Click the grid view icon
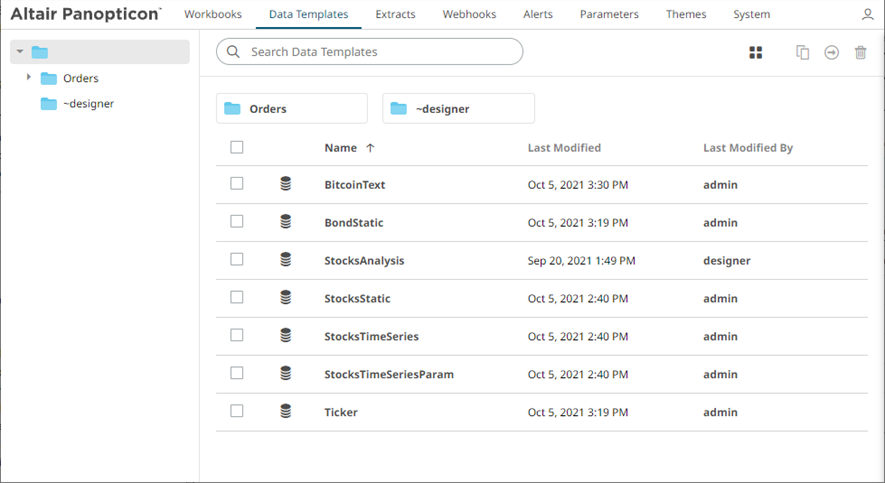The width and height of the screenshot is (885, 483). tap(756, 52)
